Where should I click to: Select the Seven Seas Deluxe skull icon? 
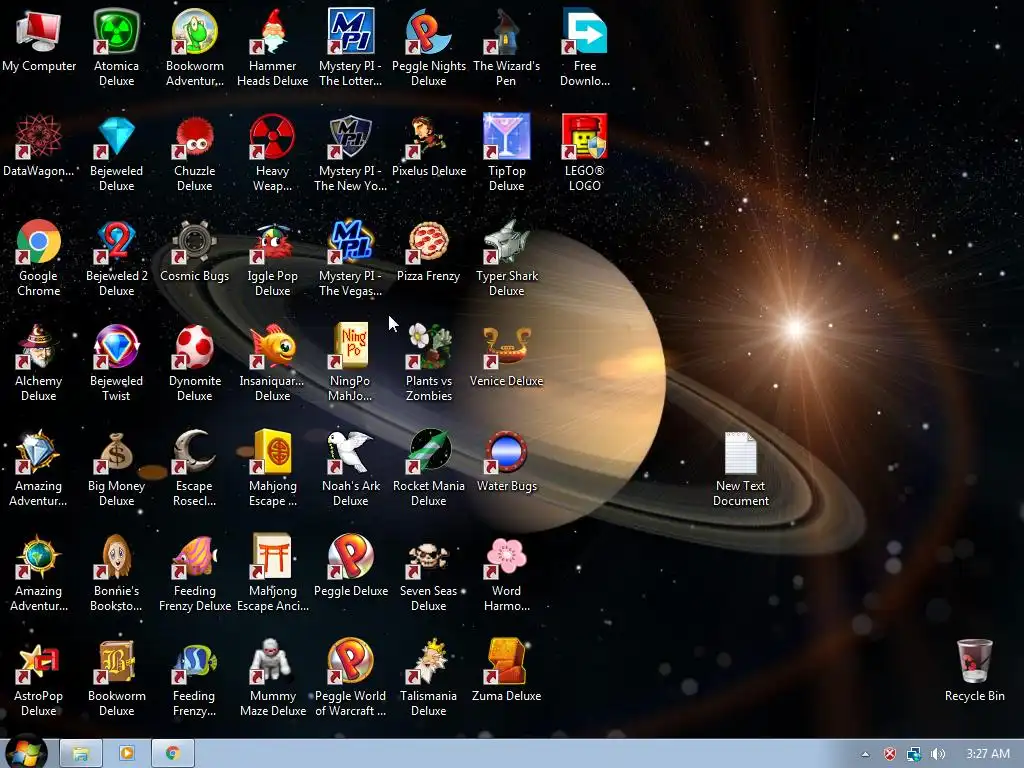[428, 558]
